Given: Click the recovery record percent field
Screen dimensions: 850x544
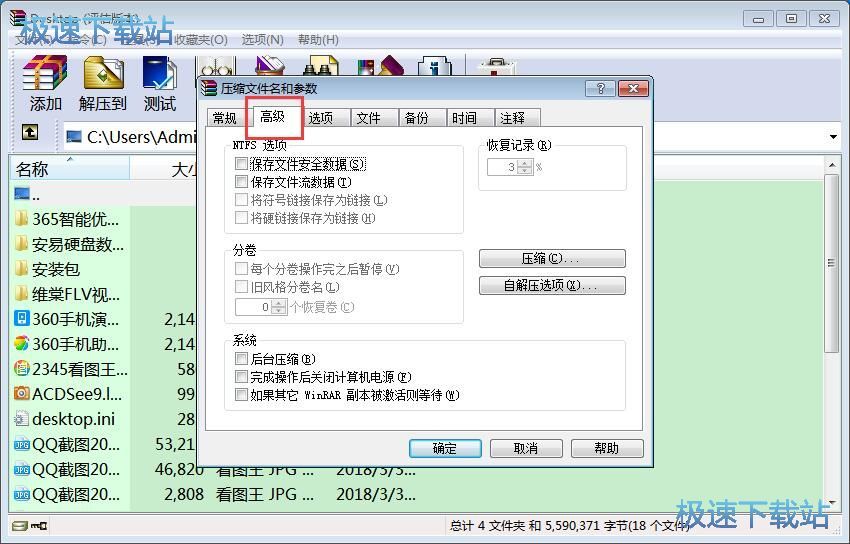Looking at the screenshot, I should (x=502, y=167).
